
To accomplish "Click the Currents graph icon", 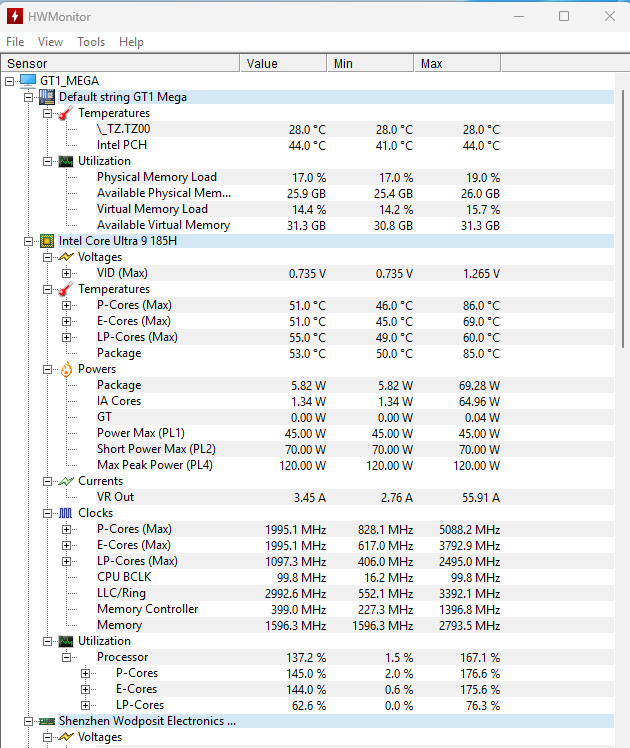I will click(66, 481).
